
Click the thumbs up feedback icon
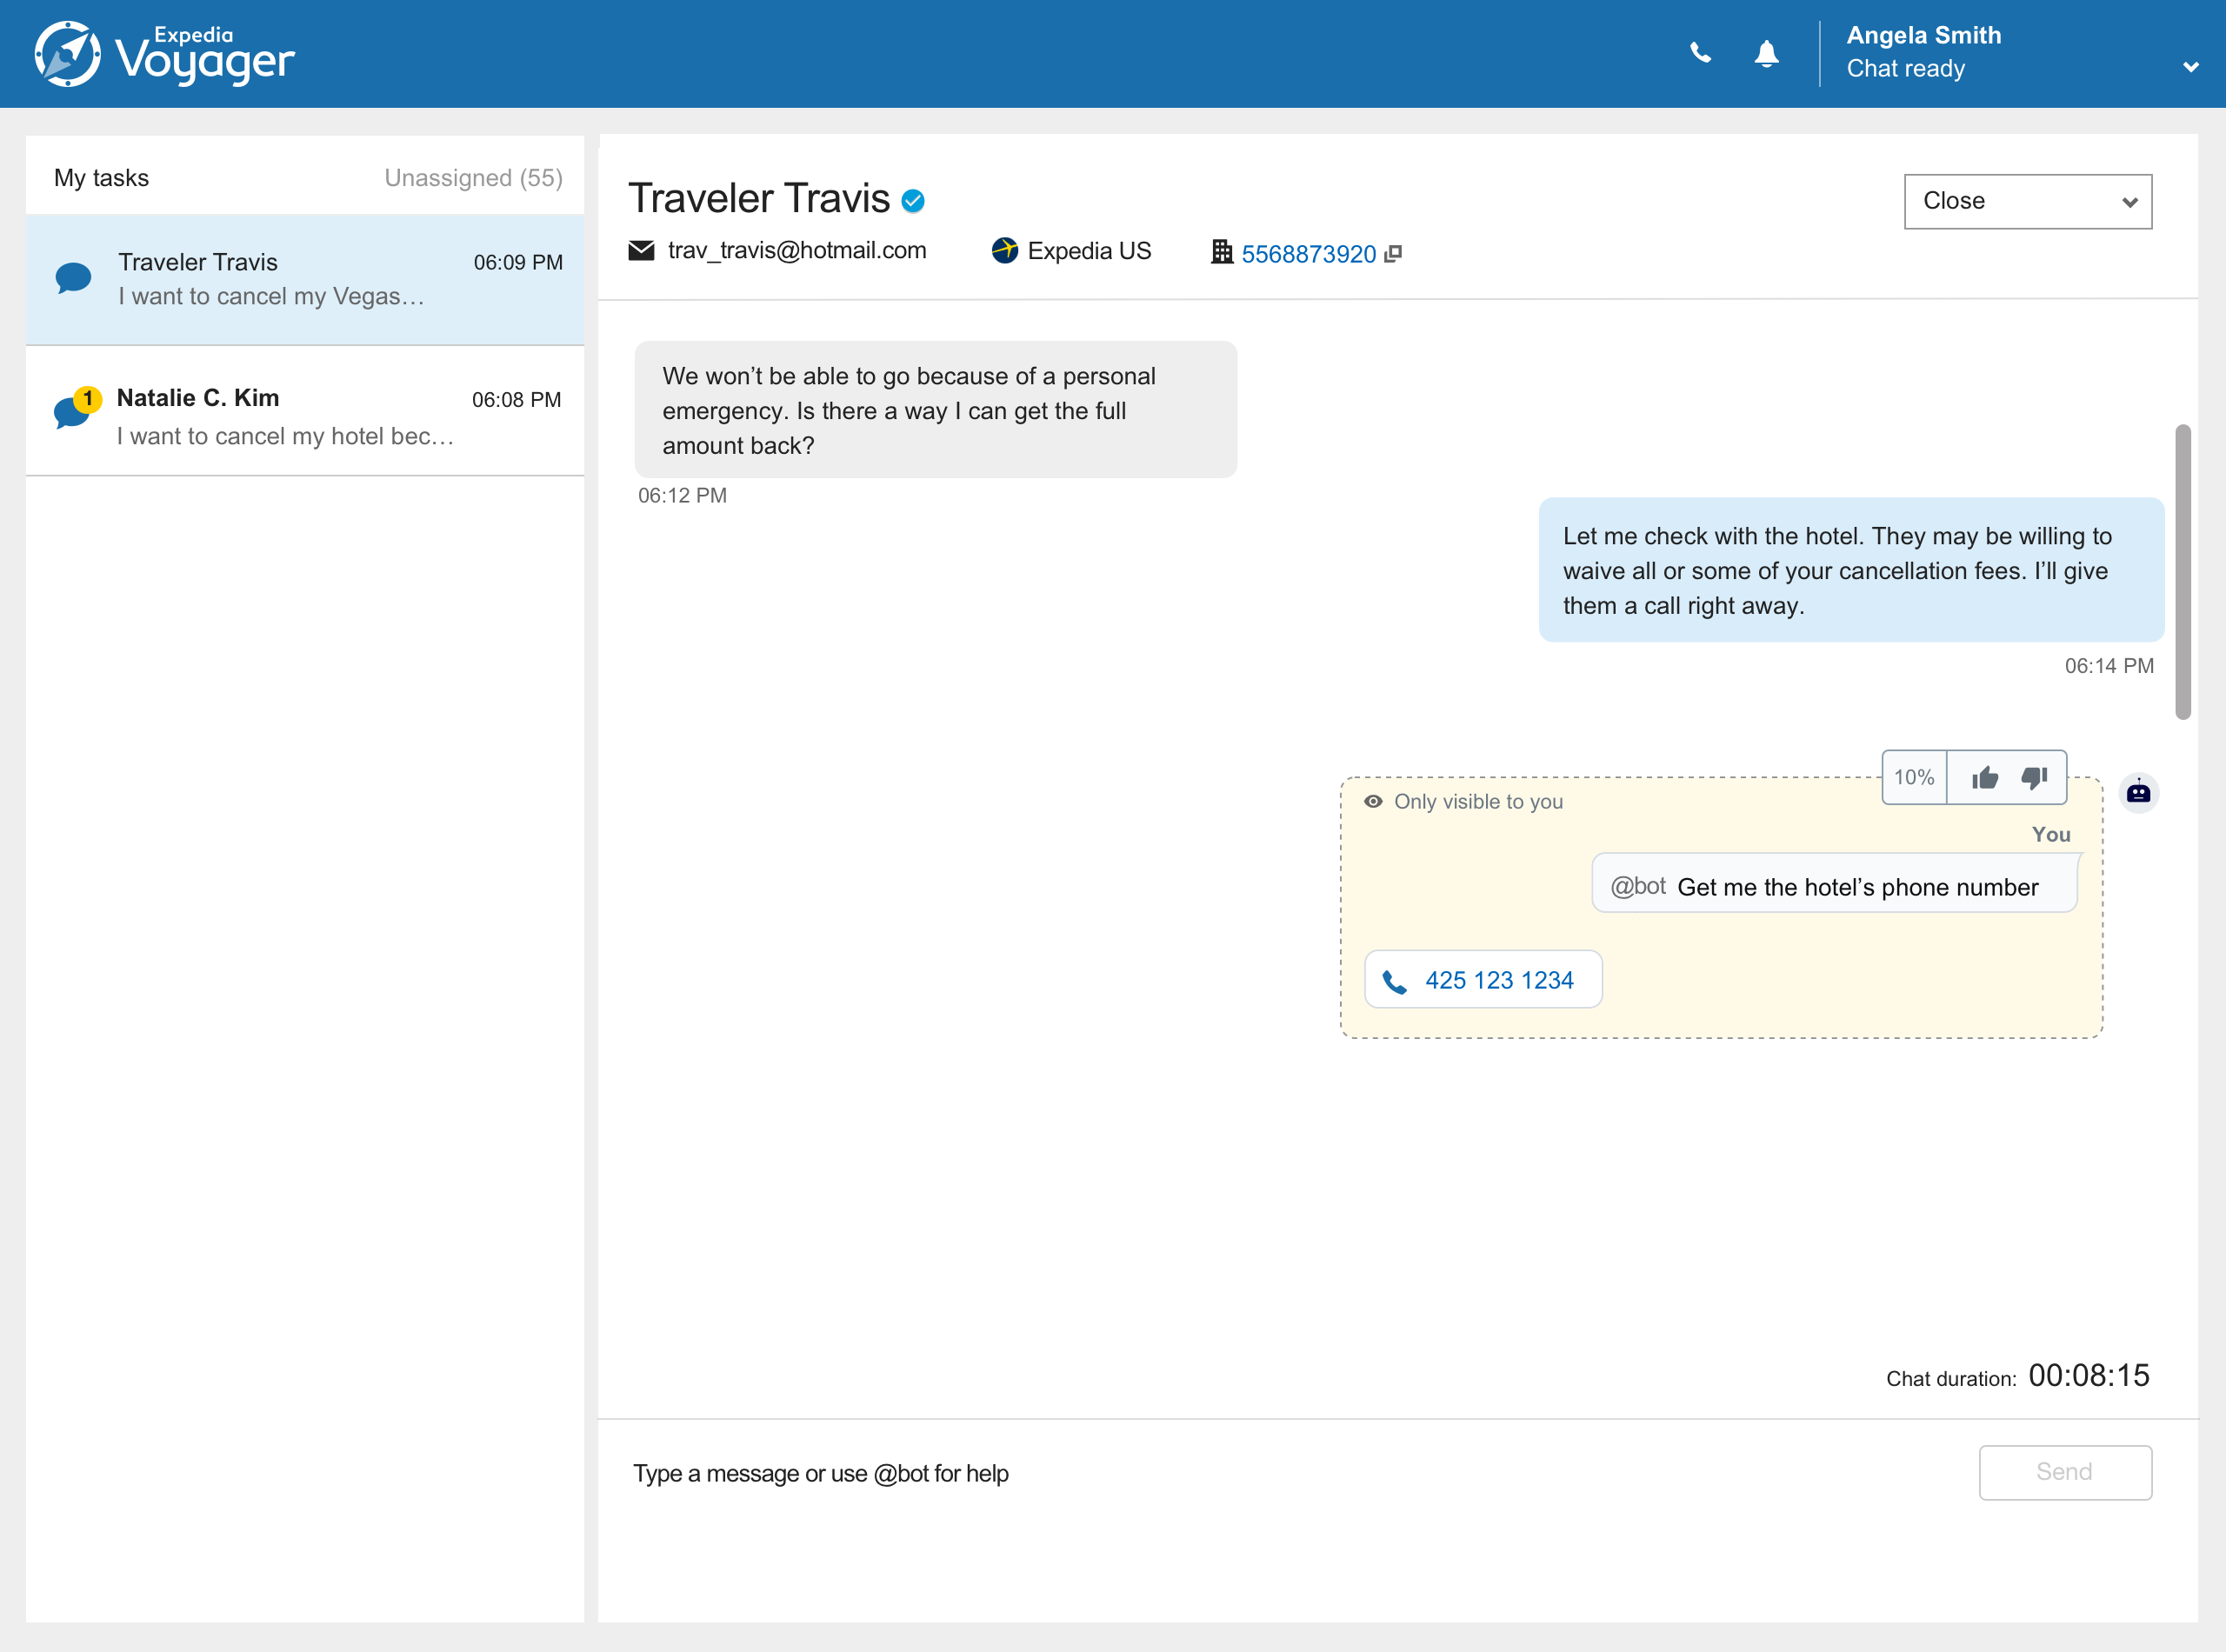(1984, 777)
